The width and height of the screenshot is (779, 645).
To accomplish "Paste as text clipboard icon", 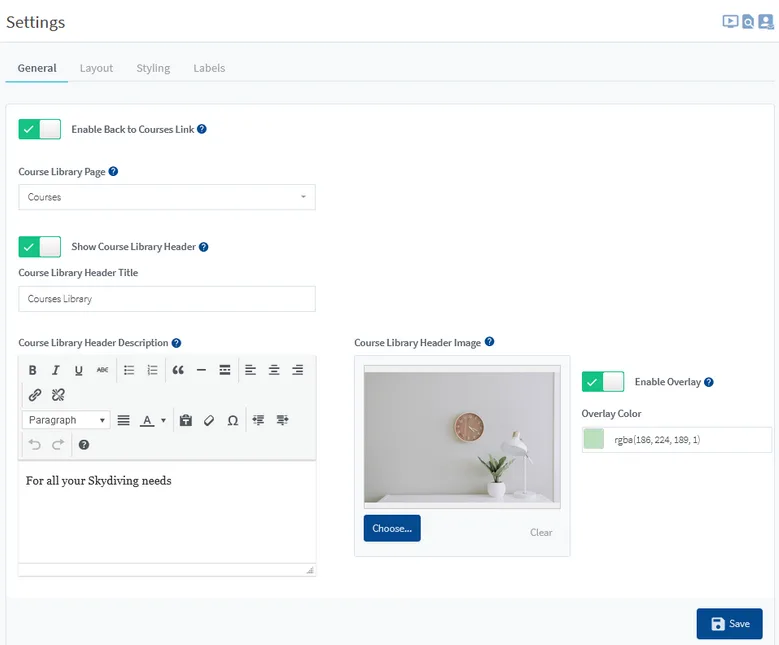I will 186,420.
